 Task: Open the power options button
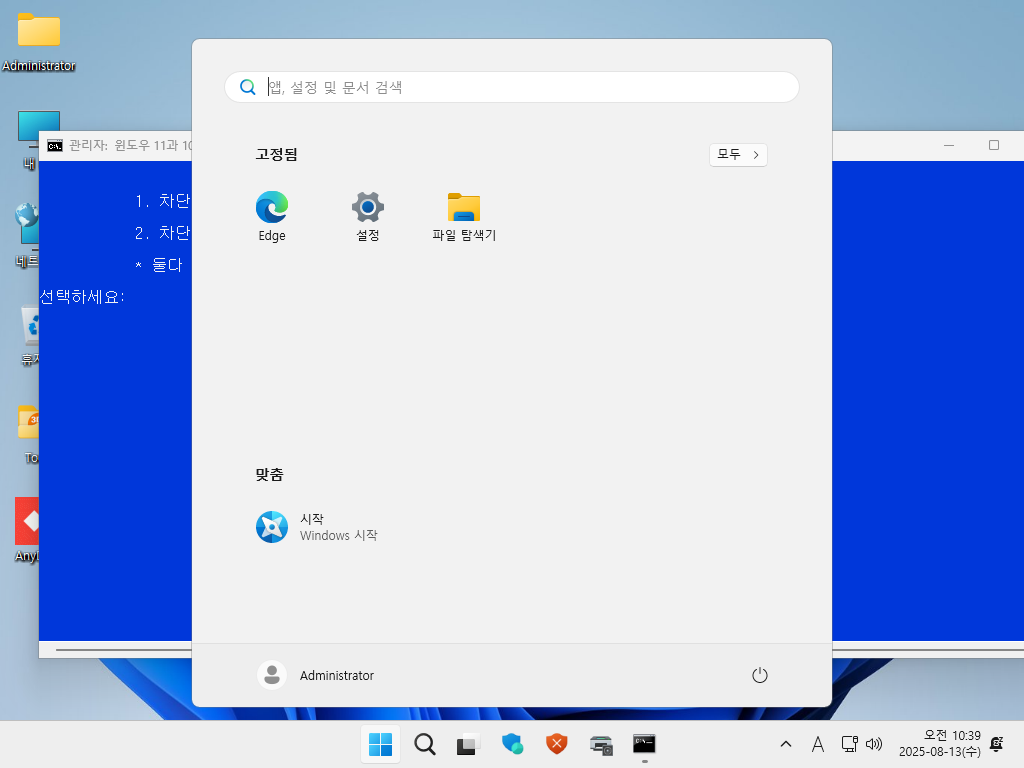click(x=760, y=675)
